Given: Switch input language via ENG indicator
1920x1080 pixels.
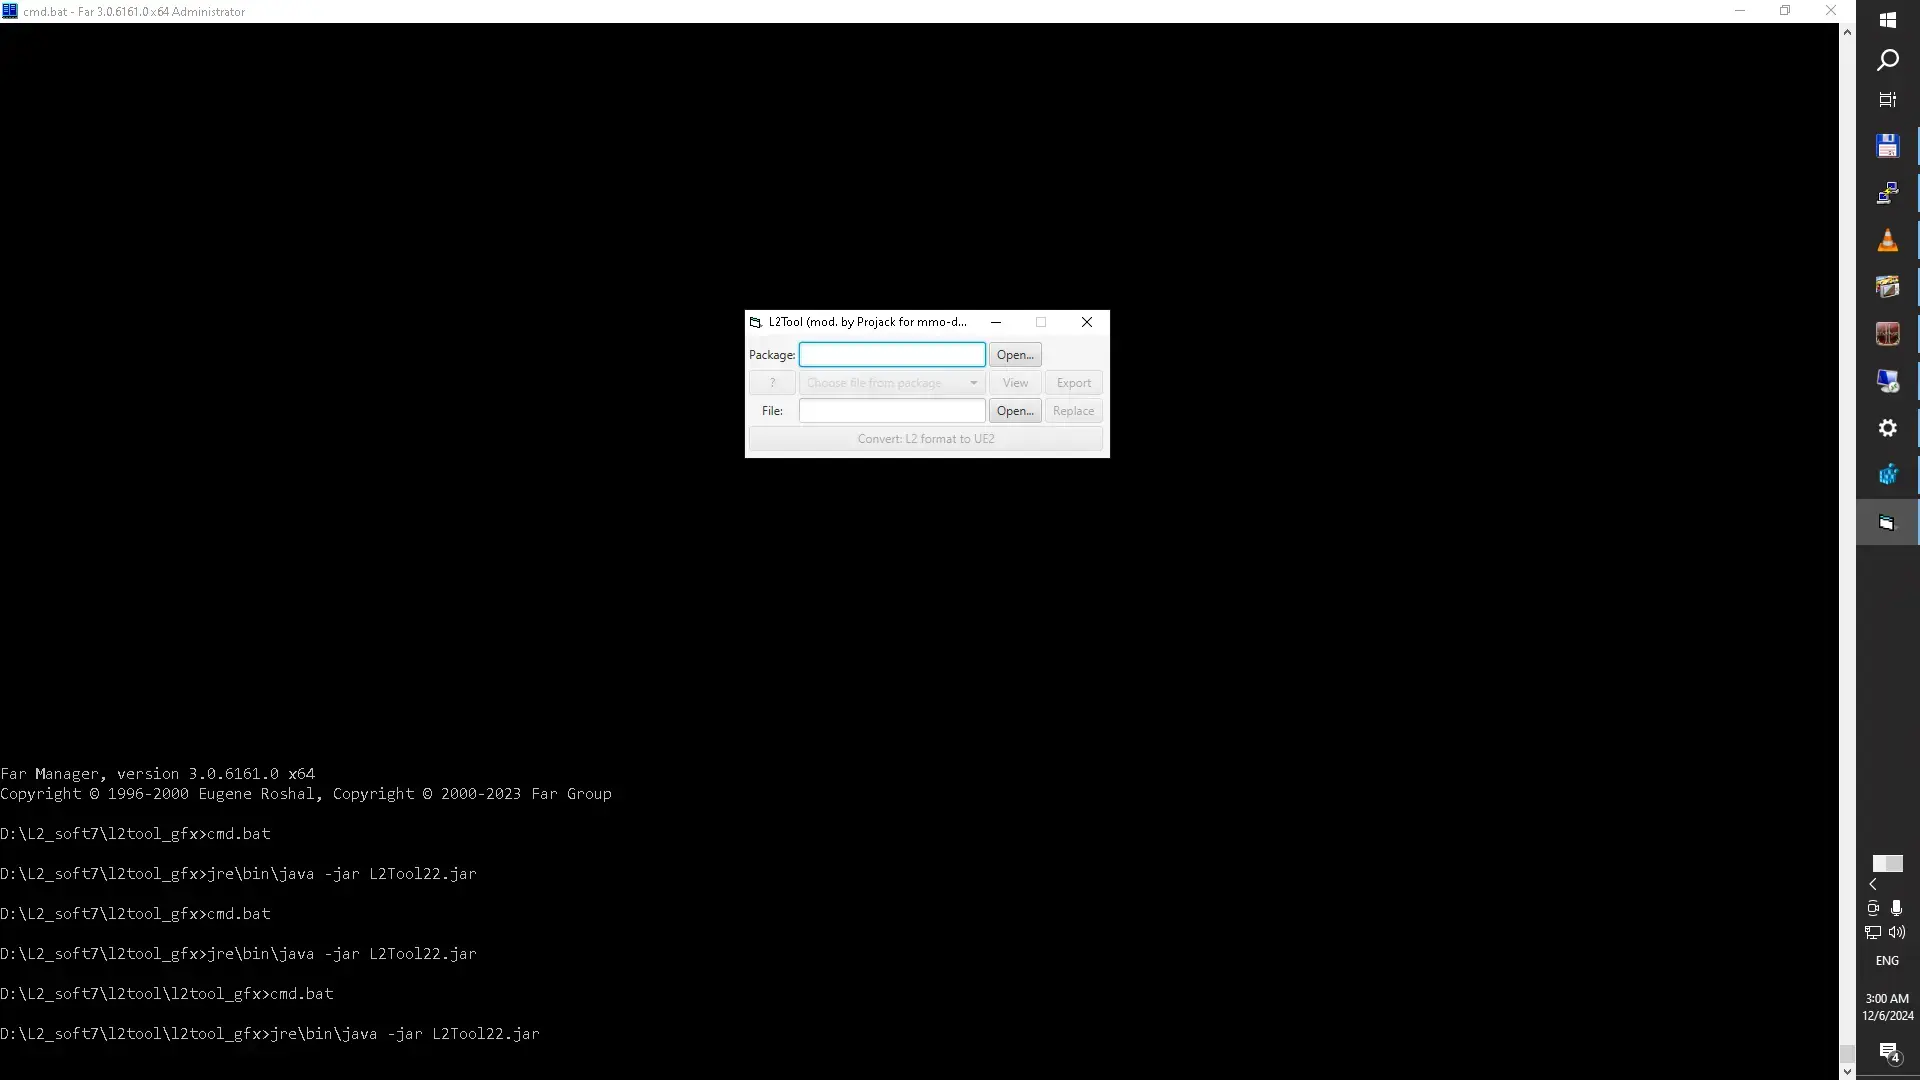Looking at the screenshot, I should pos(1887,960).
